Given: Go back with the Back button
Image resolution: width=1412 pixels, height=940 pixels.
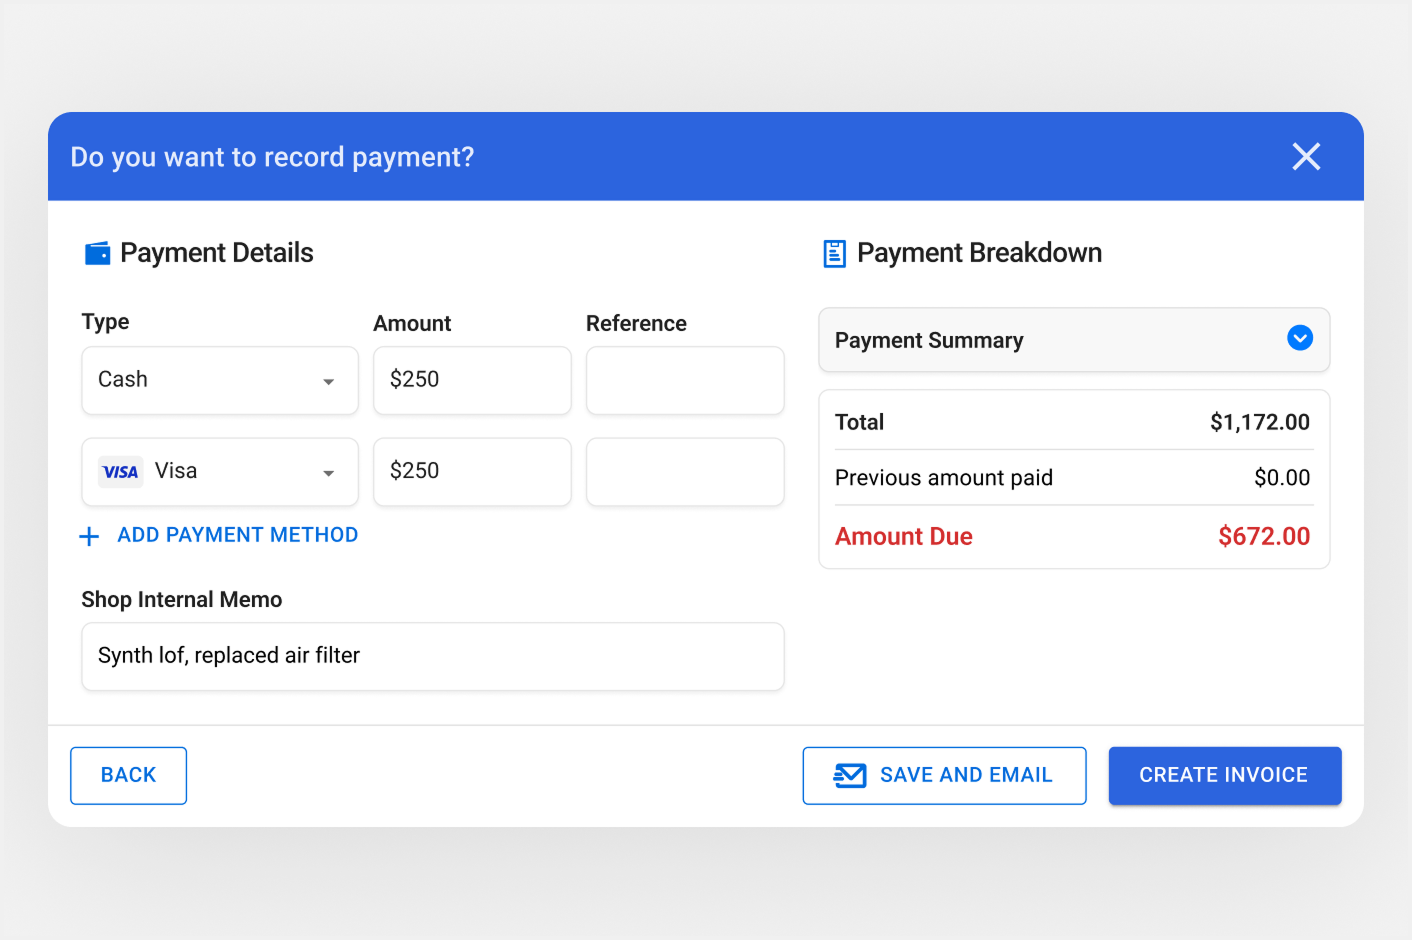Looking at the screenshot, I should coord(128,776).
